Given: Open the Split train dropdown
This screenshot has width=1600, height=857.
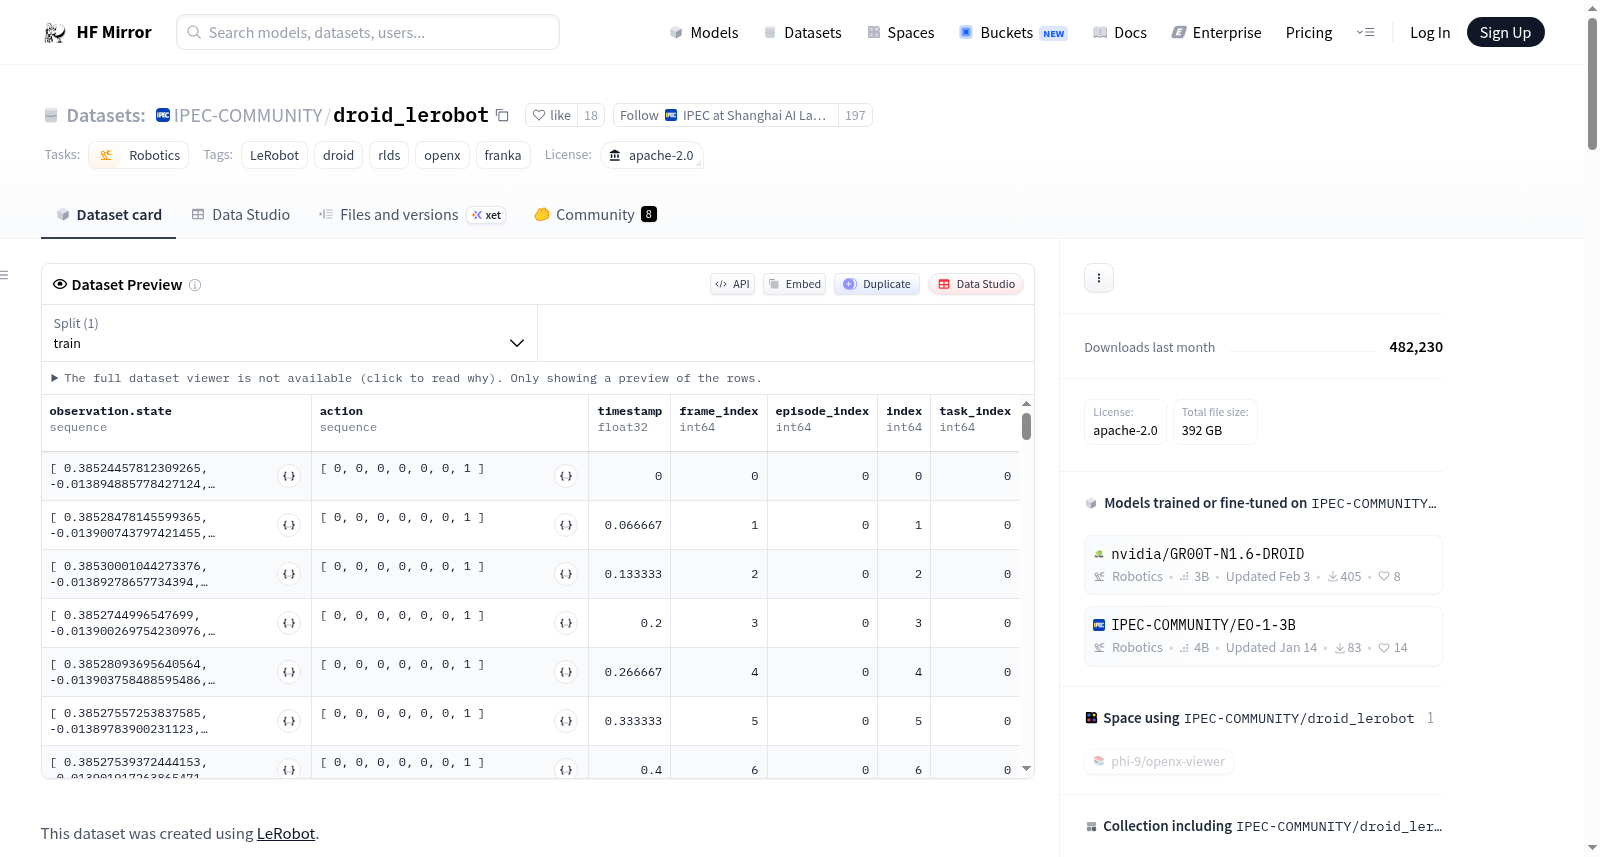Looking at the screenshot, I should (289, 334).
